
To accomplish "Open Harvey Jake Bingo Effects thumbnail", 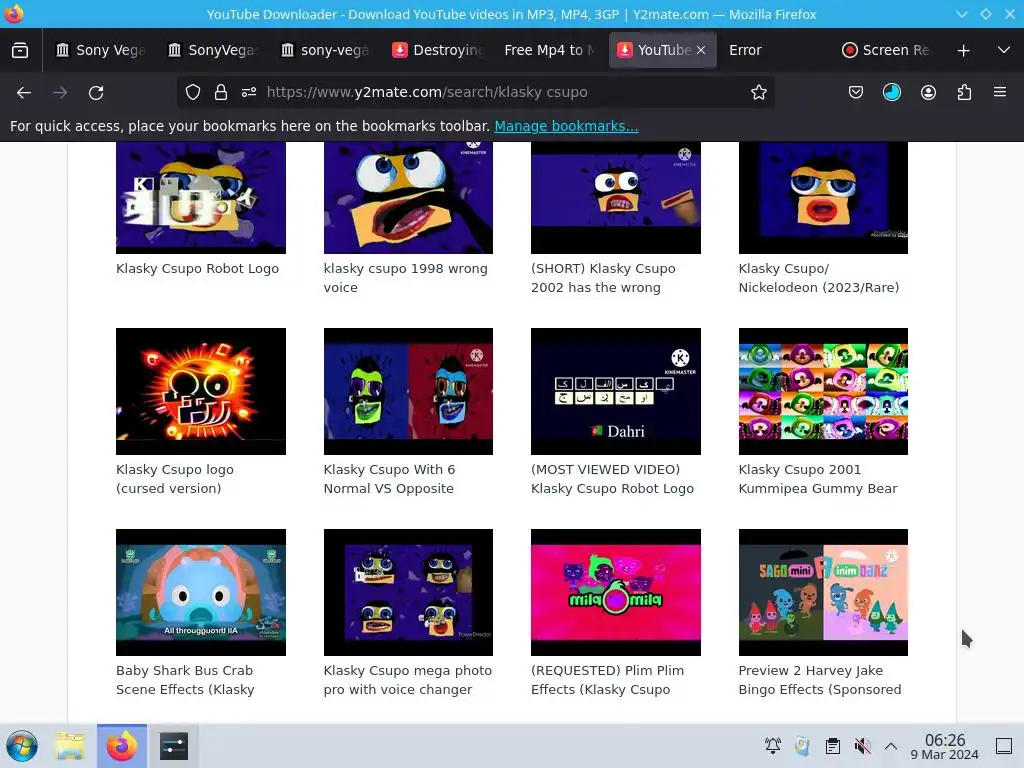I will (823, 592).
